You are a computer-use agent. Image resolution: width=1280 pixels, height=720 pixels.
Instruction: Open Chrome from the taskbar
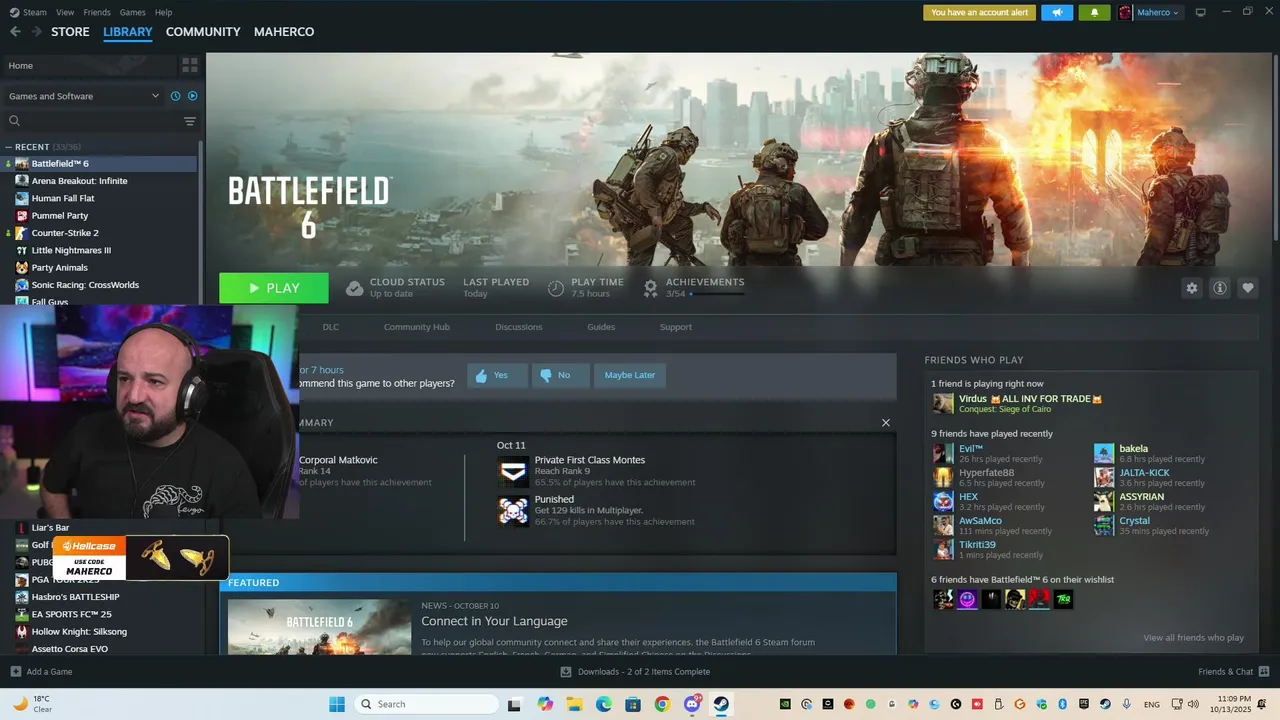[662, 704]
